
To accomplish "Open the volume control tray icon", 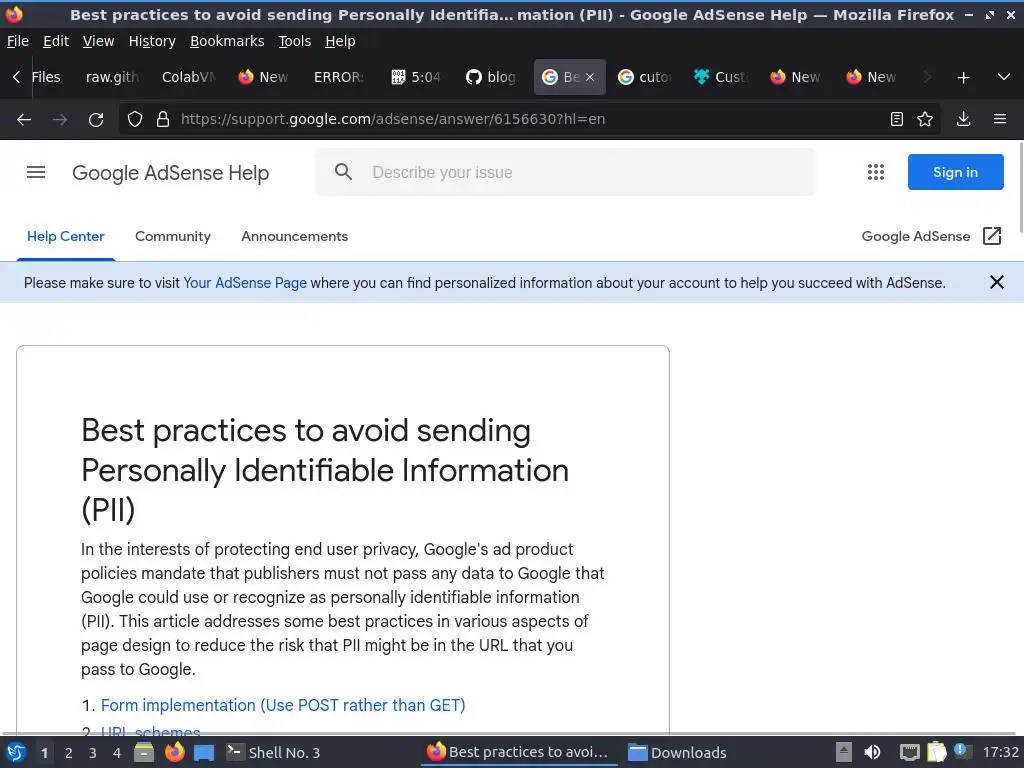I will point(872,752).
